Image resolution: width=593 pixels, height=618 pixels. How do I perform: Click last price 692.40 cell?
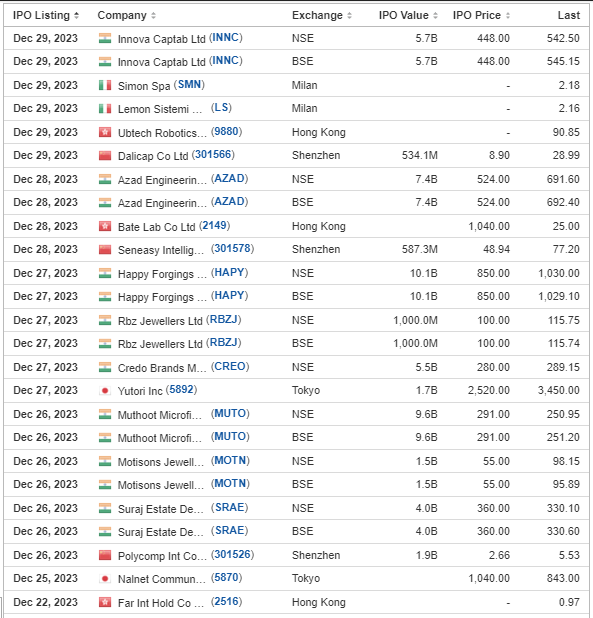(563, 203)
